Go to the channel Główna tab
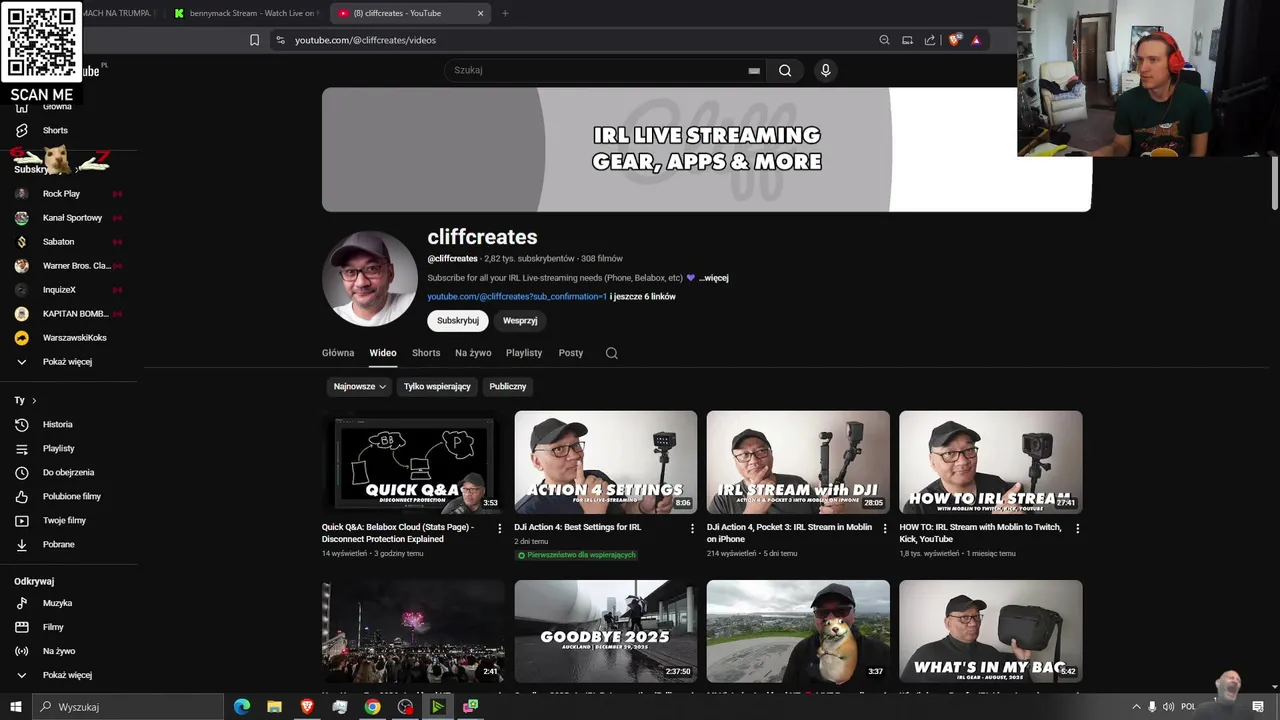This screenshot has width=1280, height=720. pos(338,353)
